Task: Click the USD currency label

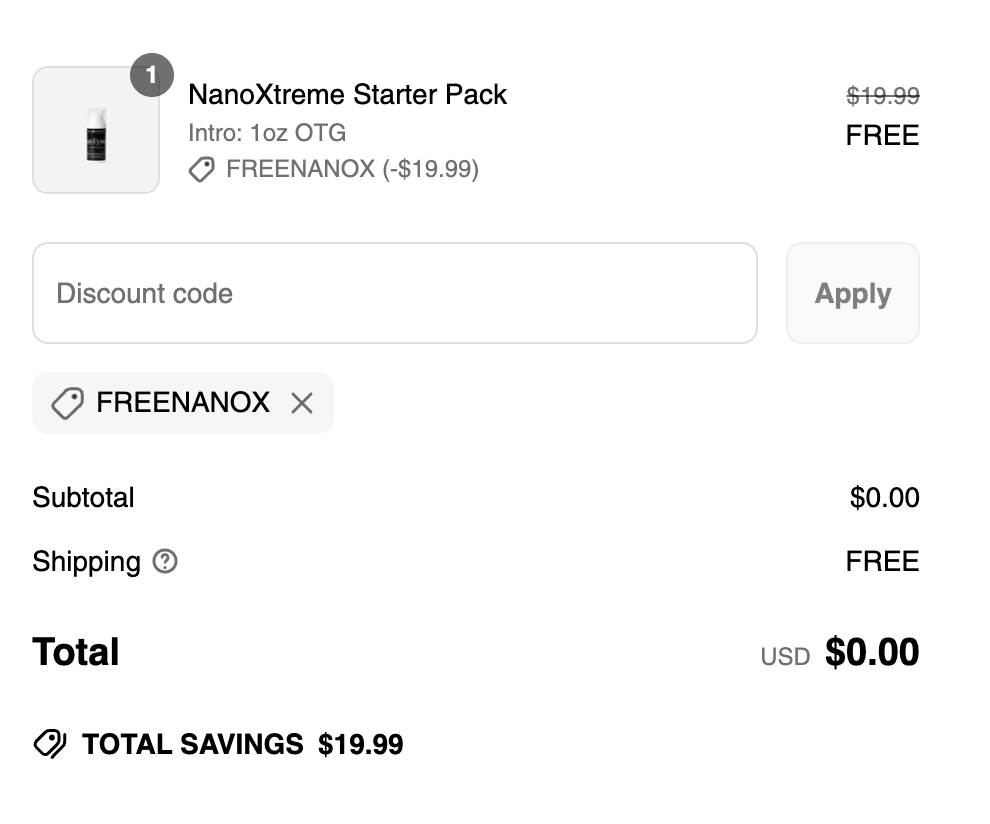Action: coord(785,657)
